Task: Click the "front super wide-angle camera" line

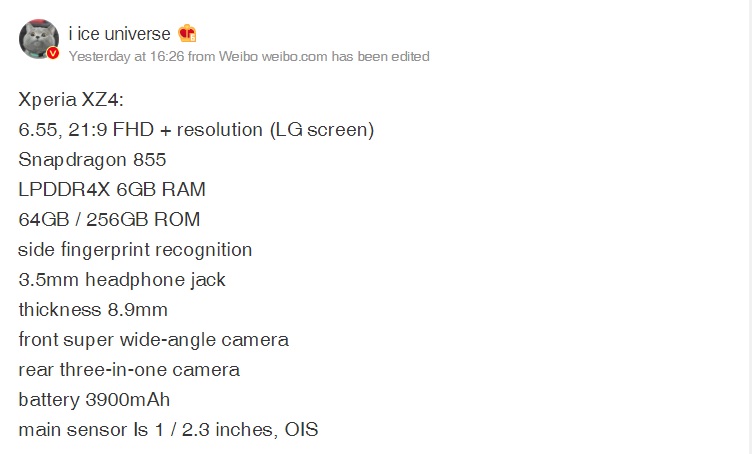Action: [153, 340]
